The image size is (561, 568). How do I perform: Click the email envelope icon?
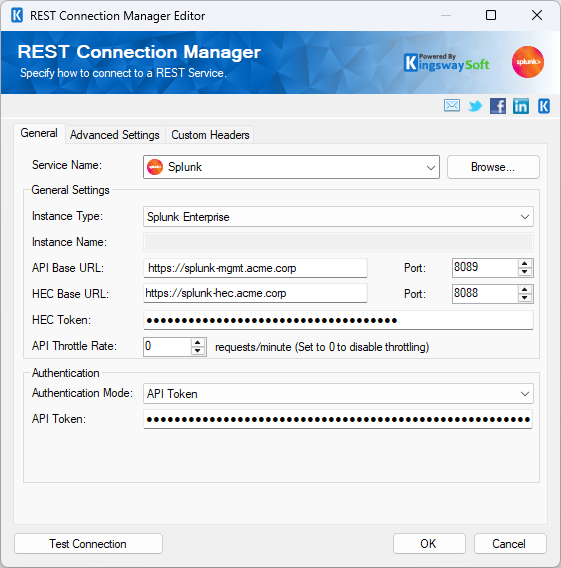coord(452,106)
